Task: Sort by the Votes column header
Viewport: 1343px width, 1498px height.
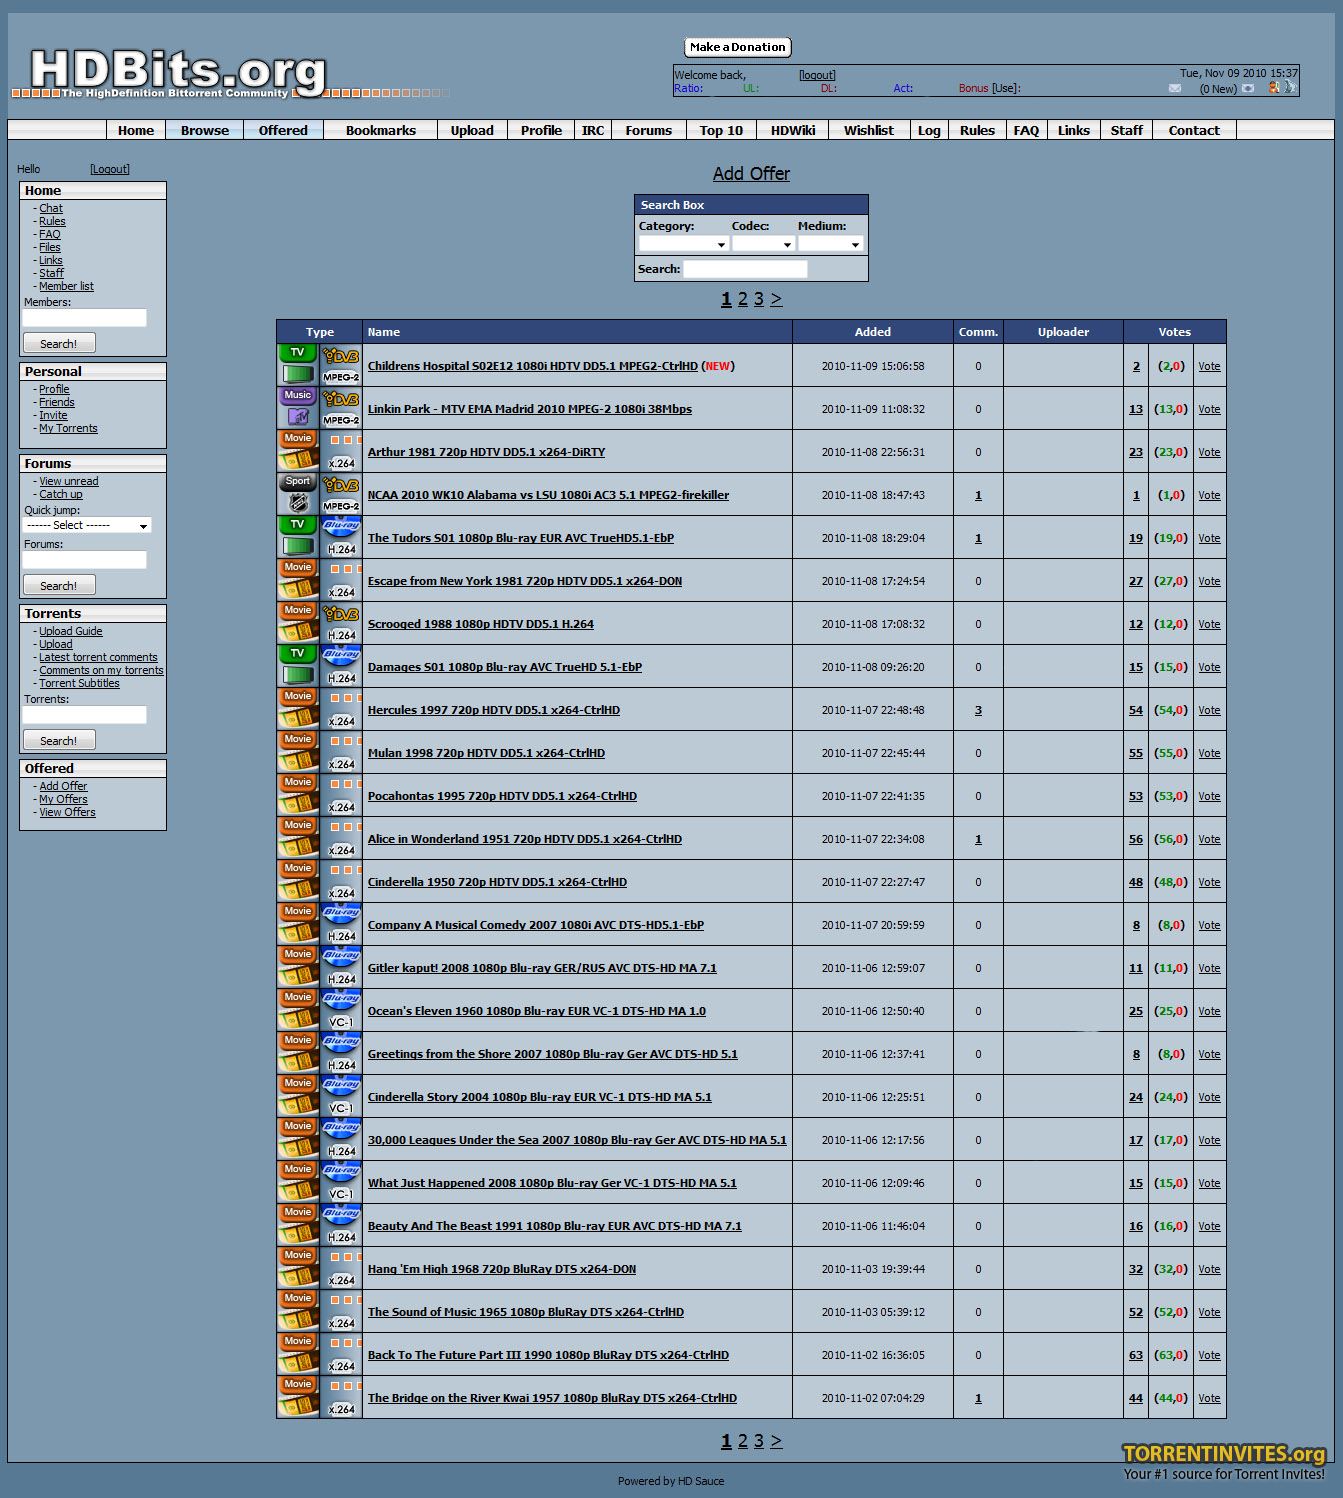Action: 1175,332
